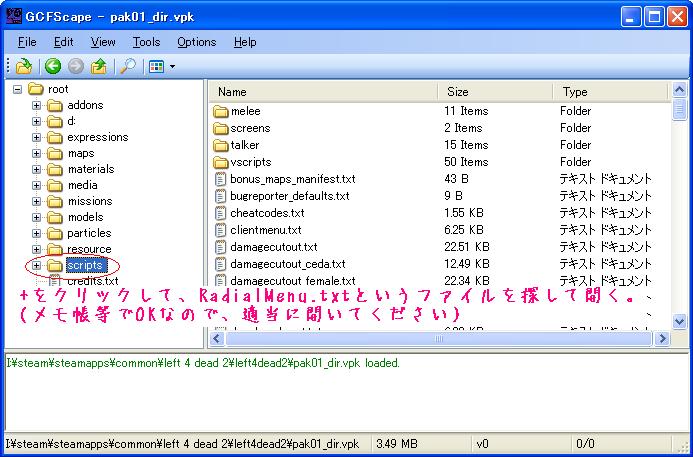Image resolution: width=693 pixels, height=457 pixels.
Task: Click the vertical scrollbar thumb
Action: pyautogui.click(x=679, y=109)
